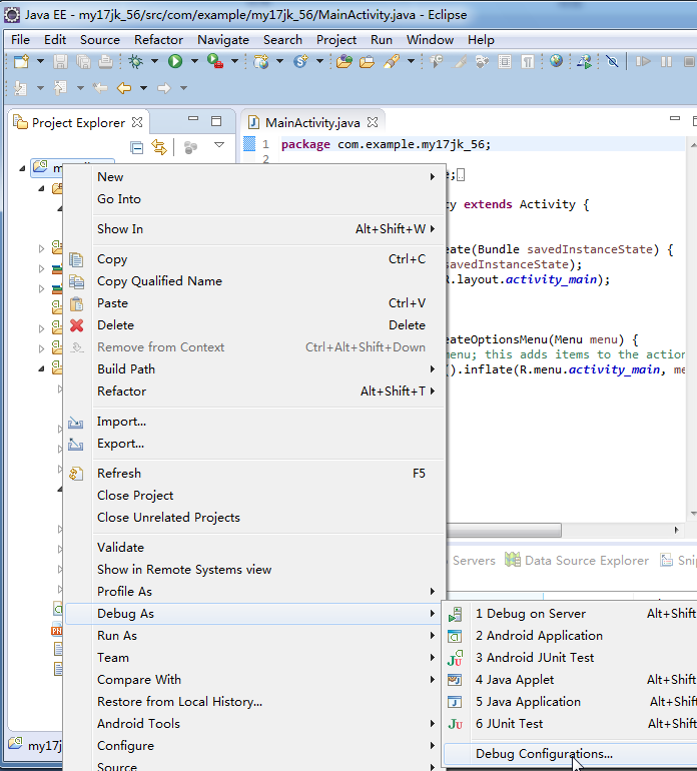
Task: Click the Terminate debug stop icon
Action: click(x=690, y=61)
